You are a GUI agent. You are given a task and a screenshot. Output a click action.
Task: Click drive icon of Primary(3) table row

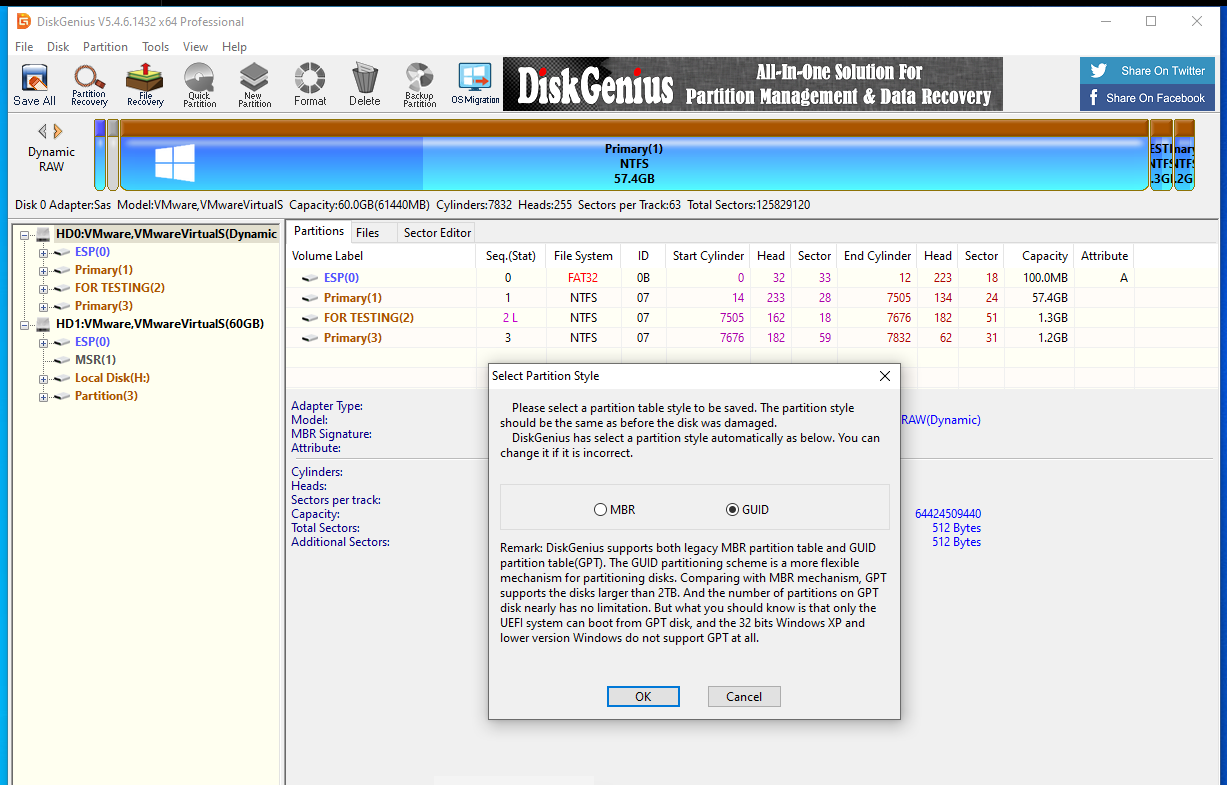click(x=310, y=338)
